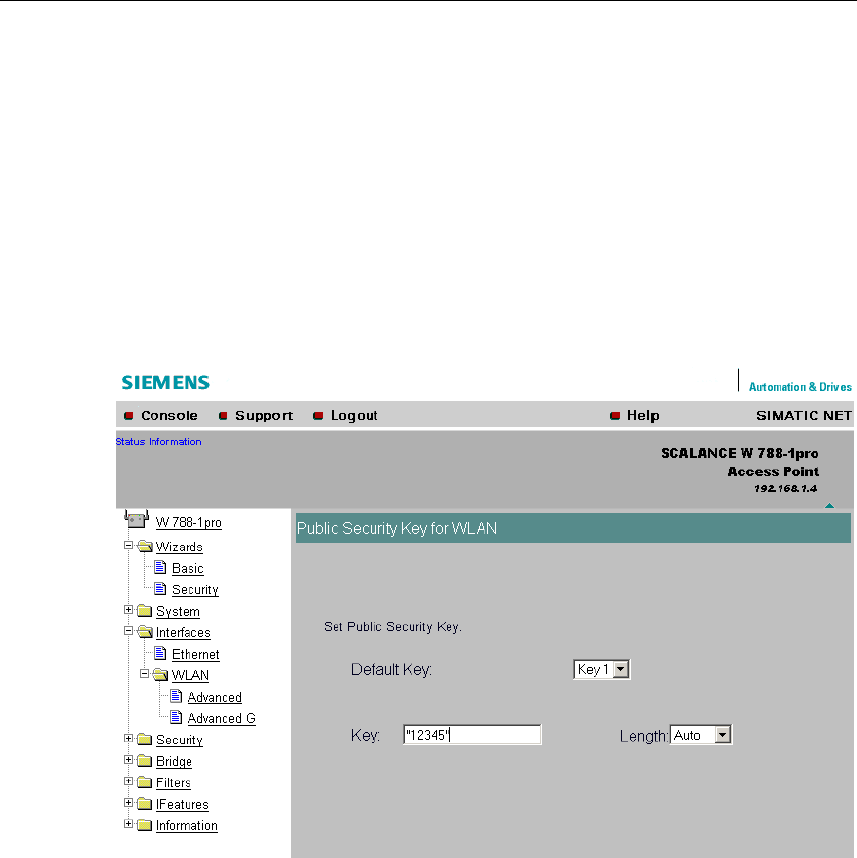Click the Siemens logo

(165, 382)
